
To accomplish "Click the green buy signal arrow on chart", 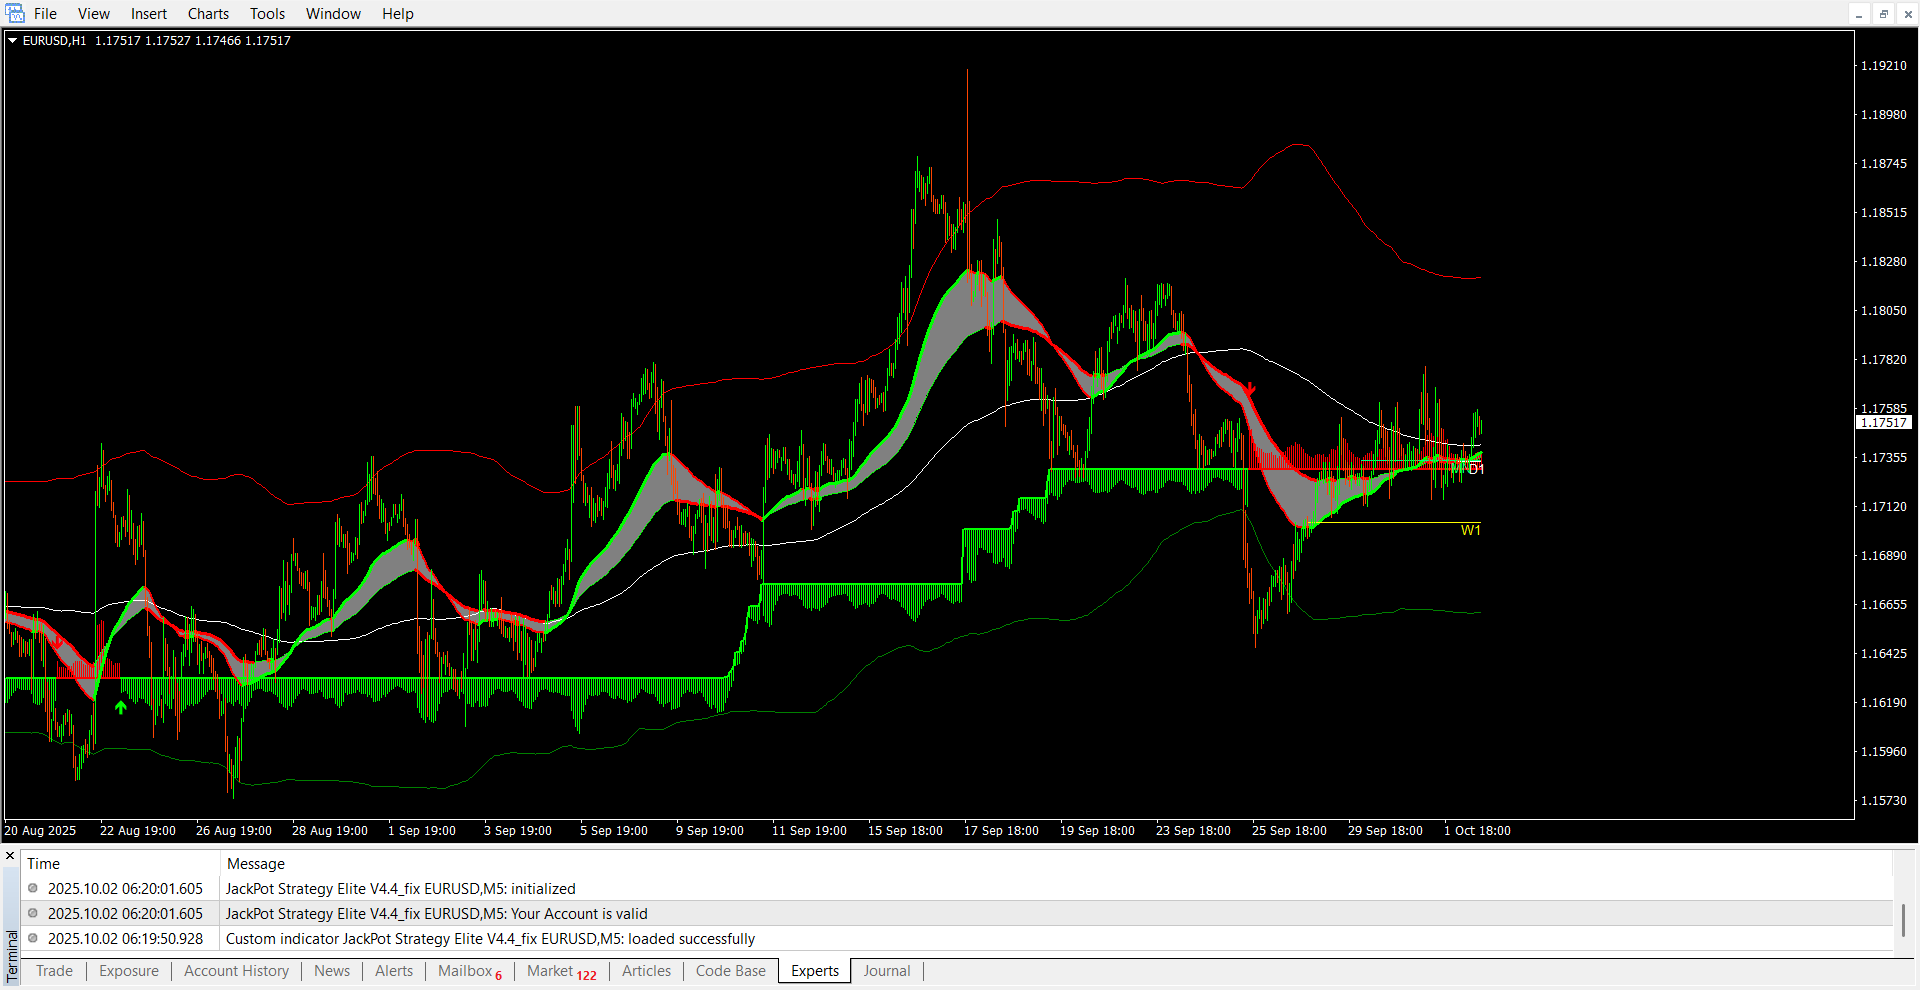I will pos(121,707).
